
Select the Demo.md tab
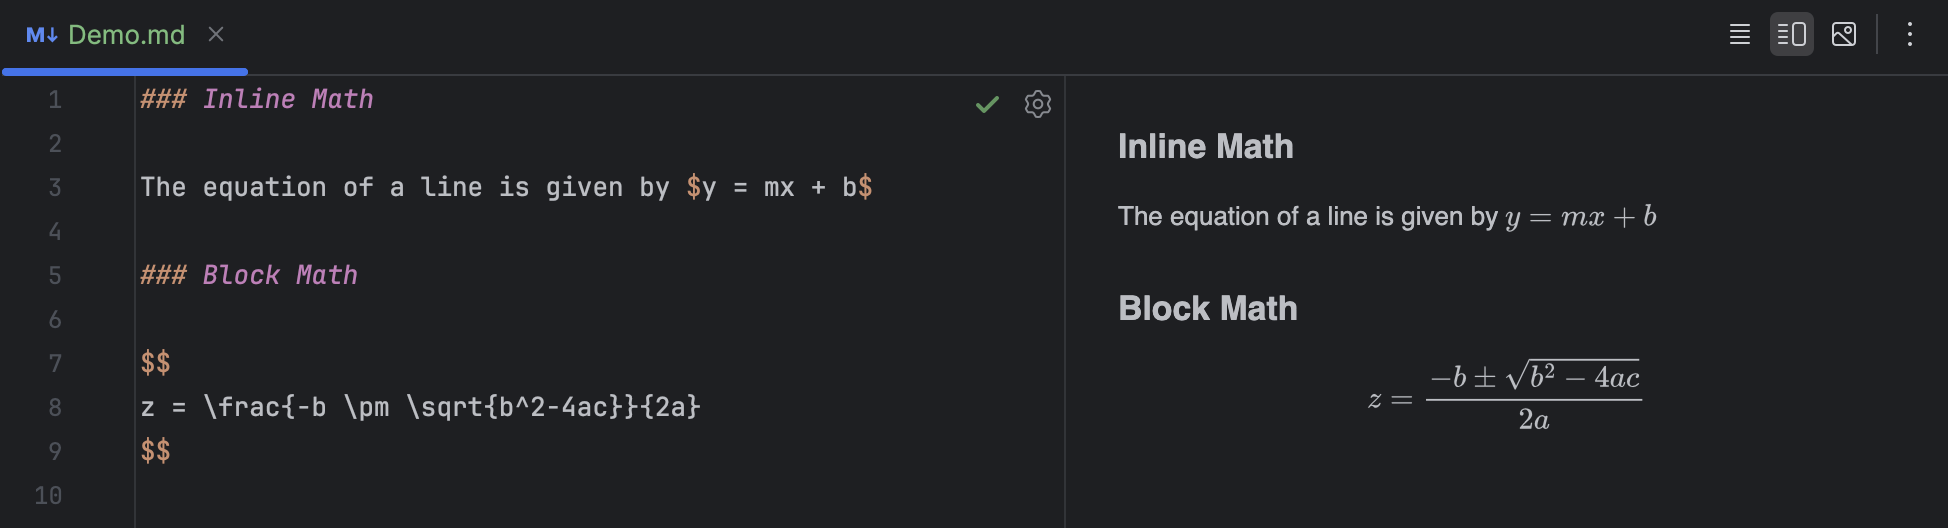[126, 35]
